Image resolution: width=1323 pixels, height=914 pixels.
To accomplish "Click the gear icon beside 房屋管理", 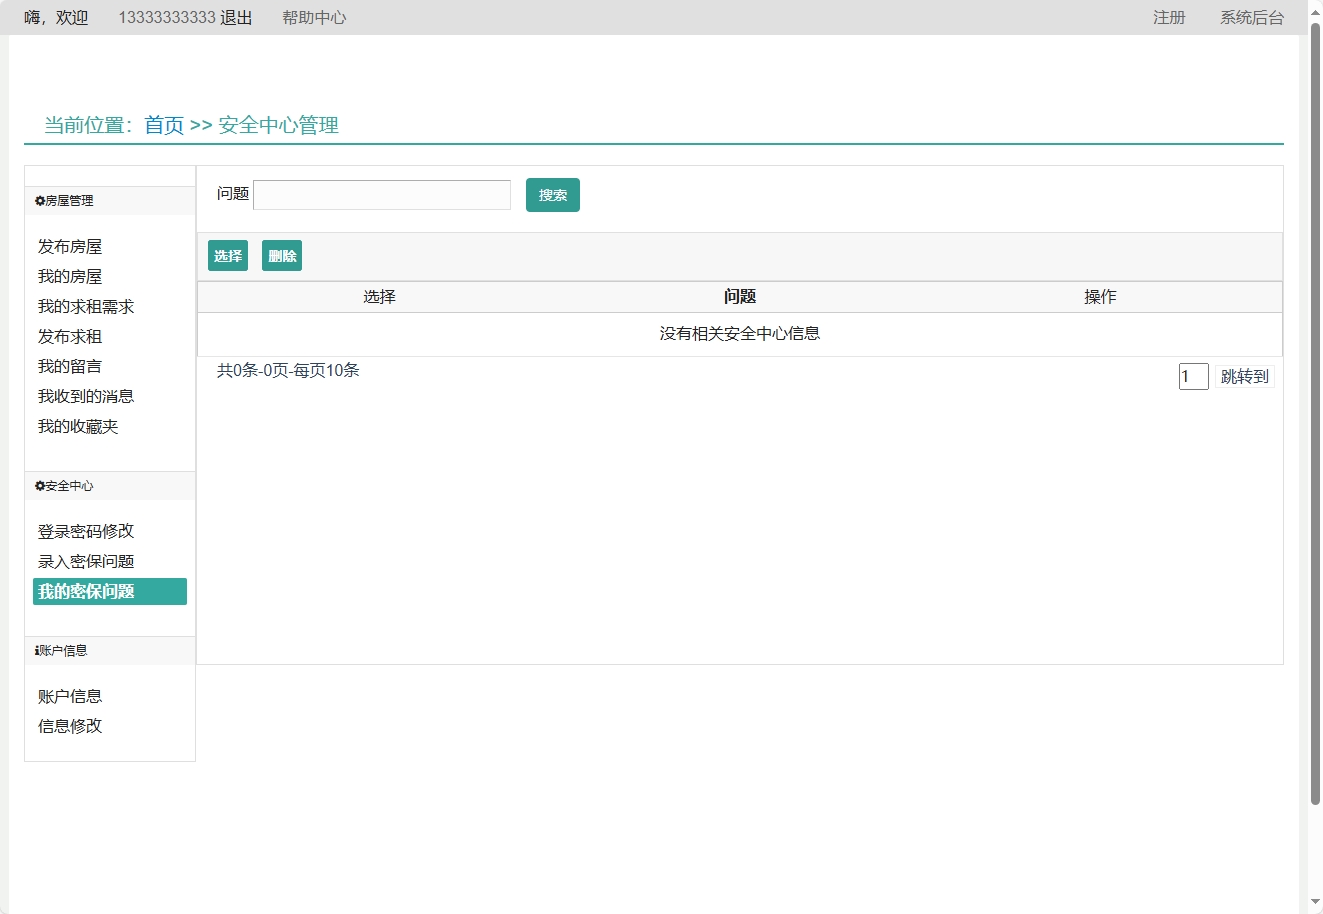I will (x=40, y=201).
